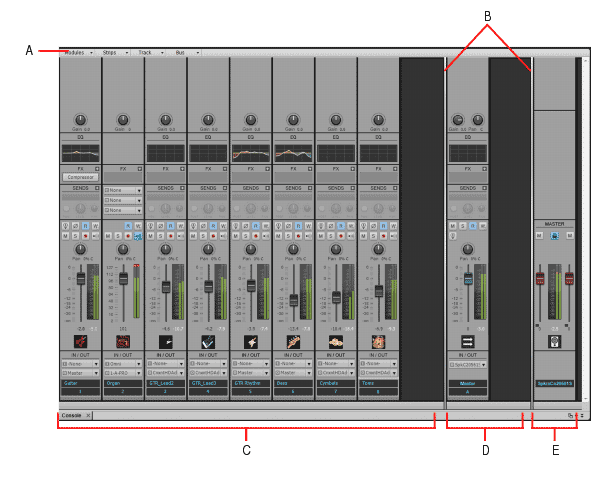
Task: Click the Bass track guitar icon
Action: [293, 341]
